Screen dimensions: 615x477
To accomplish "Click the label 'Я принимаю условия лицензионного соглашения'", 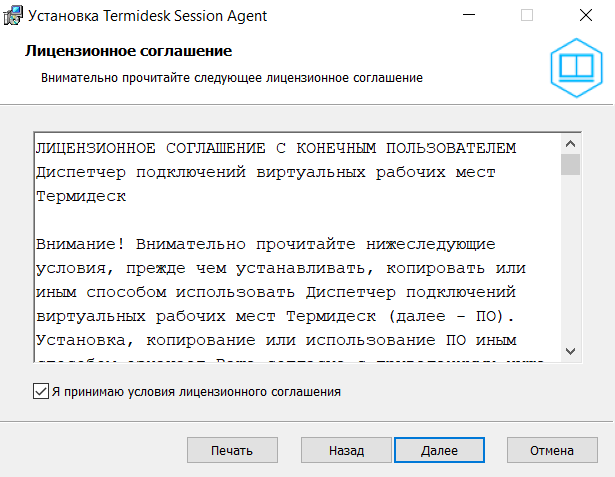I will [195, 392].
